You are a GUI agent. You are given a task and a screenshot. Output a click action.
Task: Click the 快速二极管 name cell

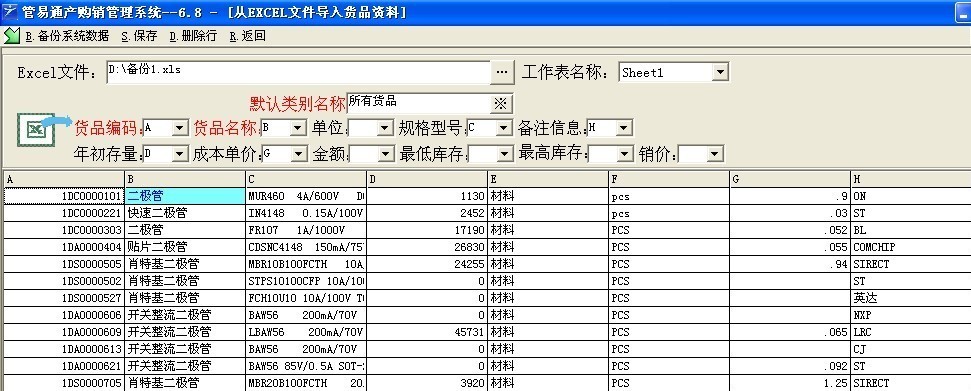(185, 213)
